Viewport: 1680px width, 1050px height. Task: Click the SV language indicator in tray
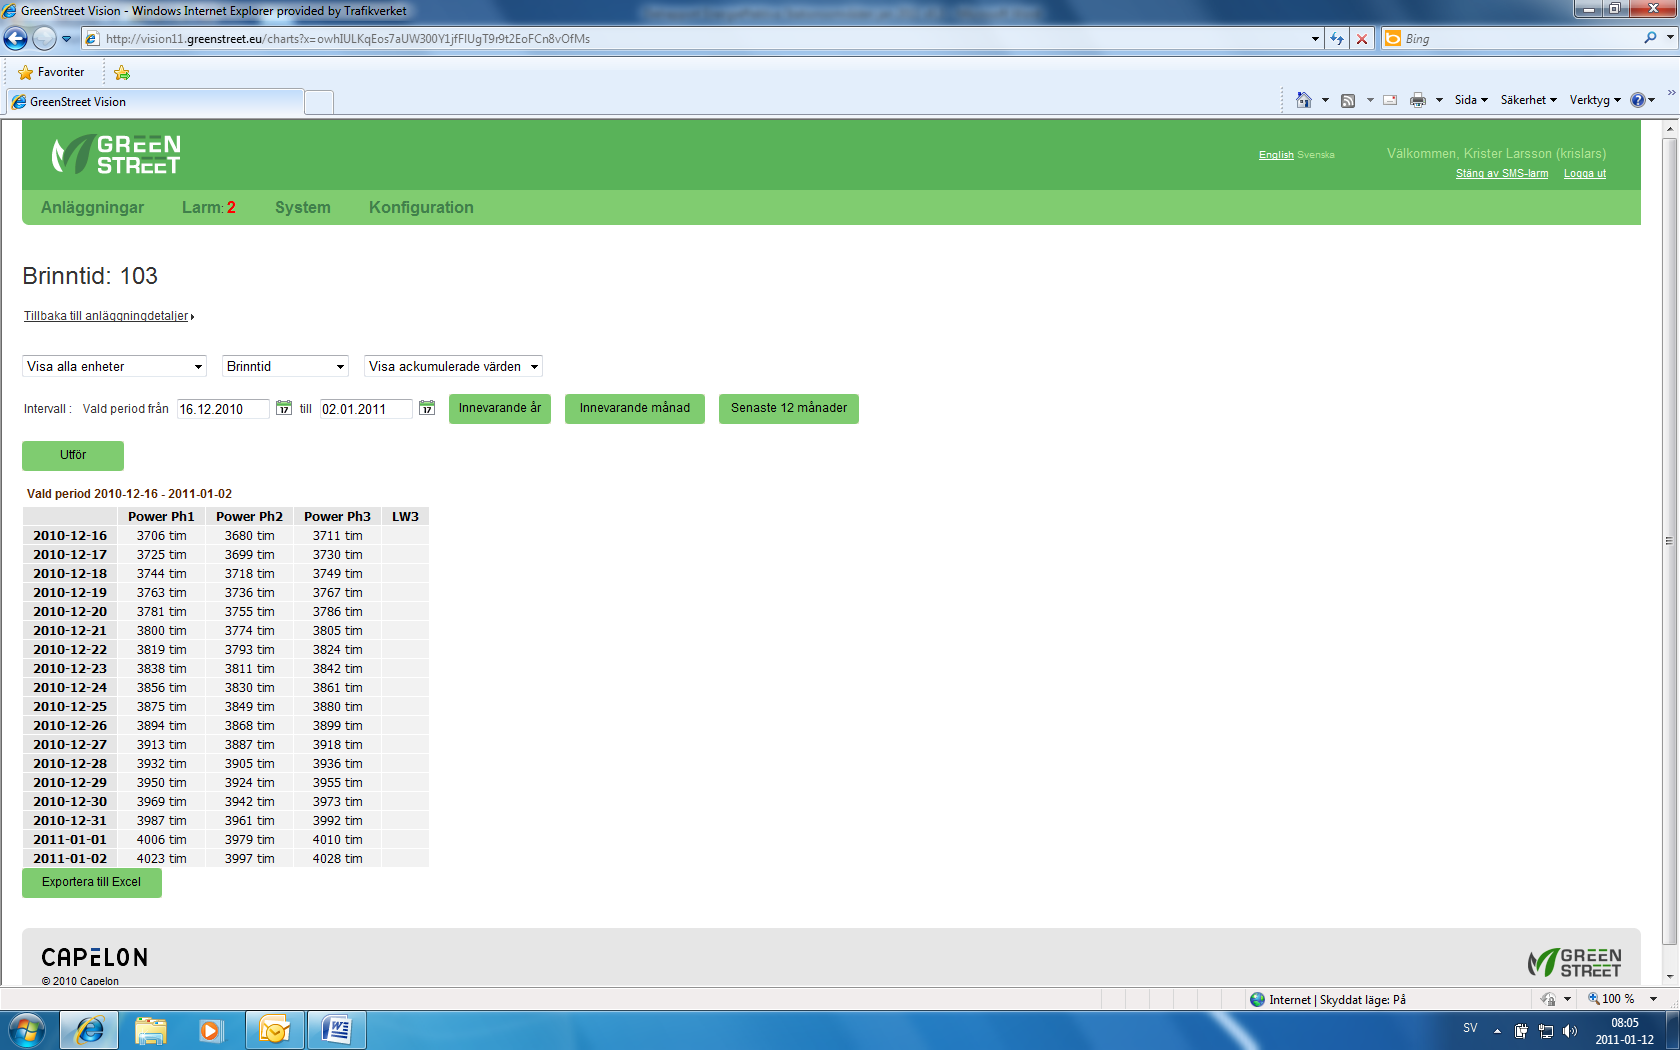pyautogui.click(x=1470, y=1028)
